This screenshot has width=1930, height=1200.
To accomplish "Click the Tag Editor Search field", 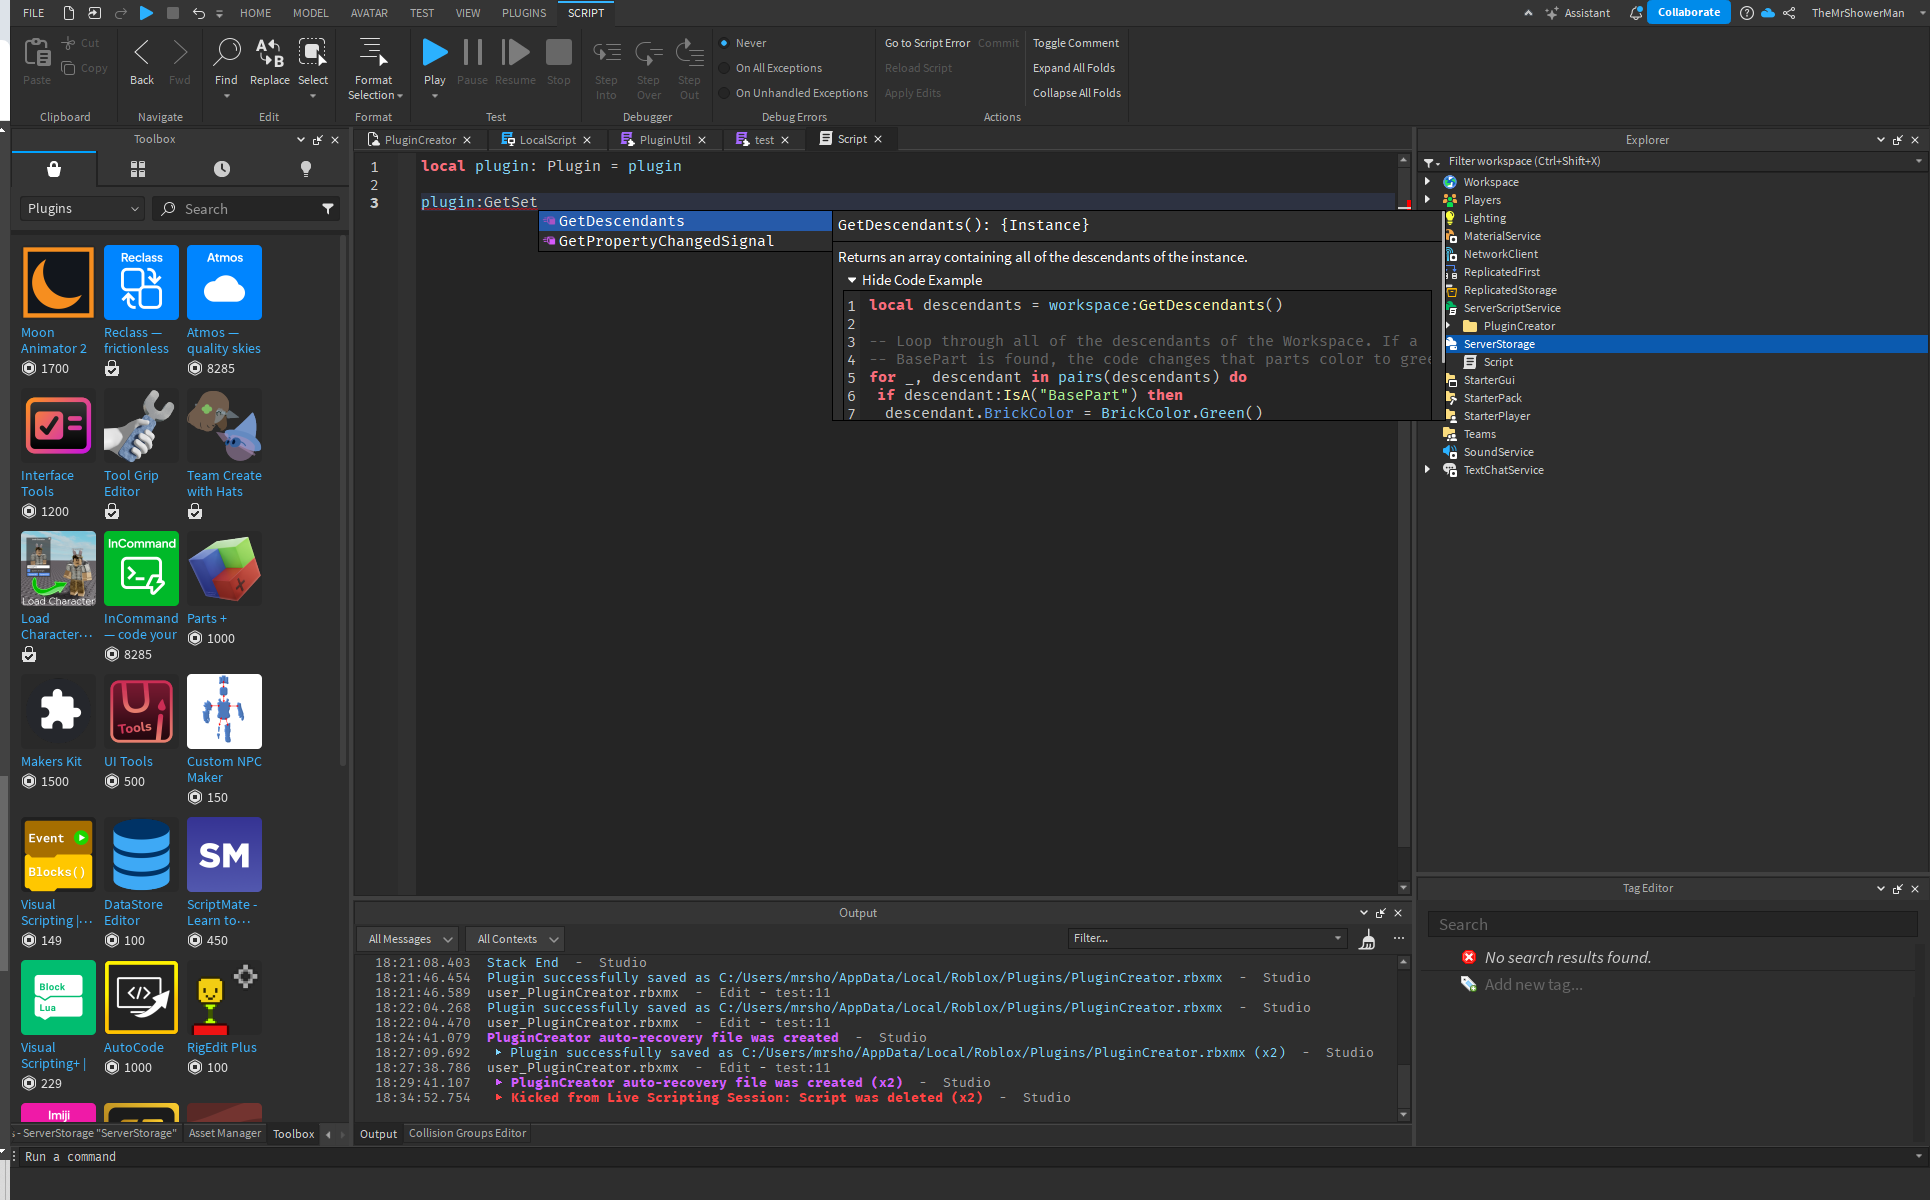I will tap(1672, 925).
